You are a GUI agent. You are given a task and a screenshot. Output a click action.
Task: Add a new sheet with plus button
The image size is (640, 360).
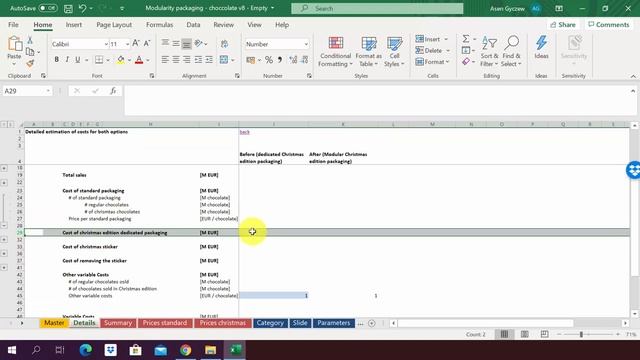point(371,323)
